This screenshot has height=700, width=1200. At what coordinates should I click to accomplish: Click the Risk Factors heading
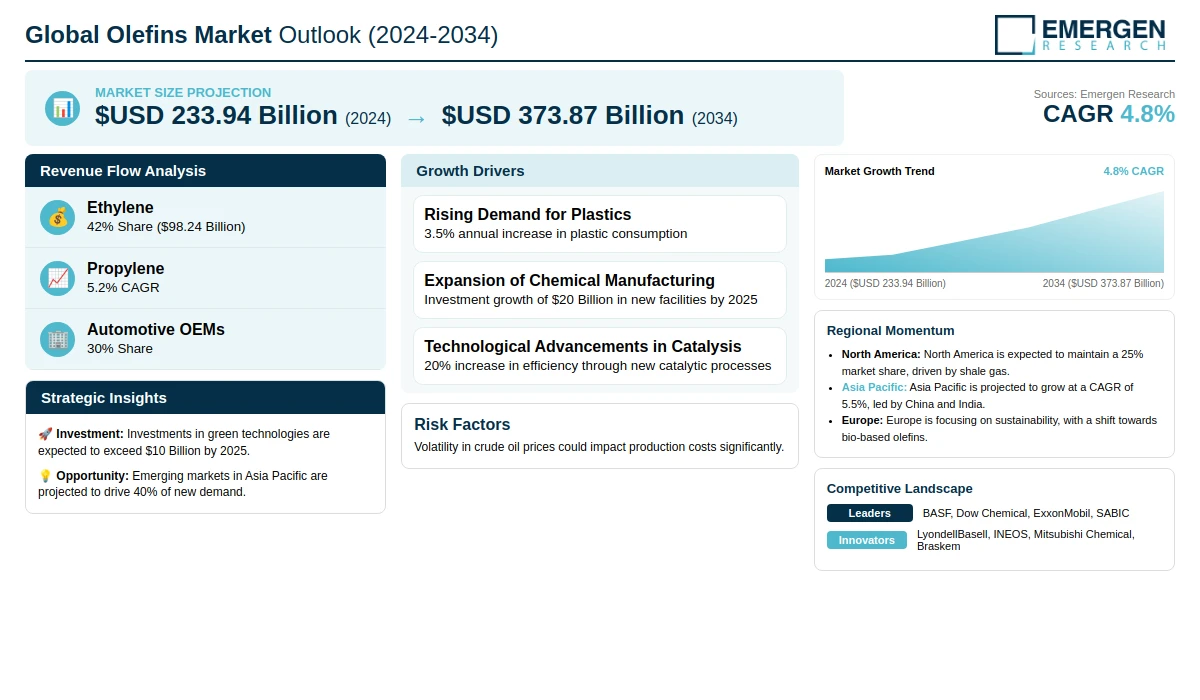pyautogui.click(x=462, y=424)
